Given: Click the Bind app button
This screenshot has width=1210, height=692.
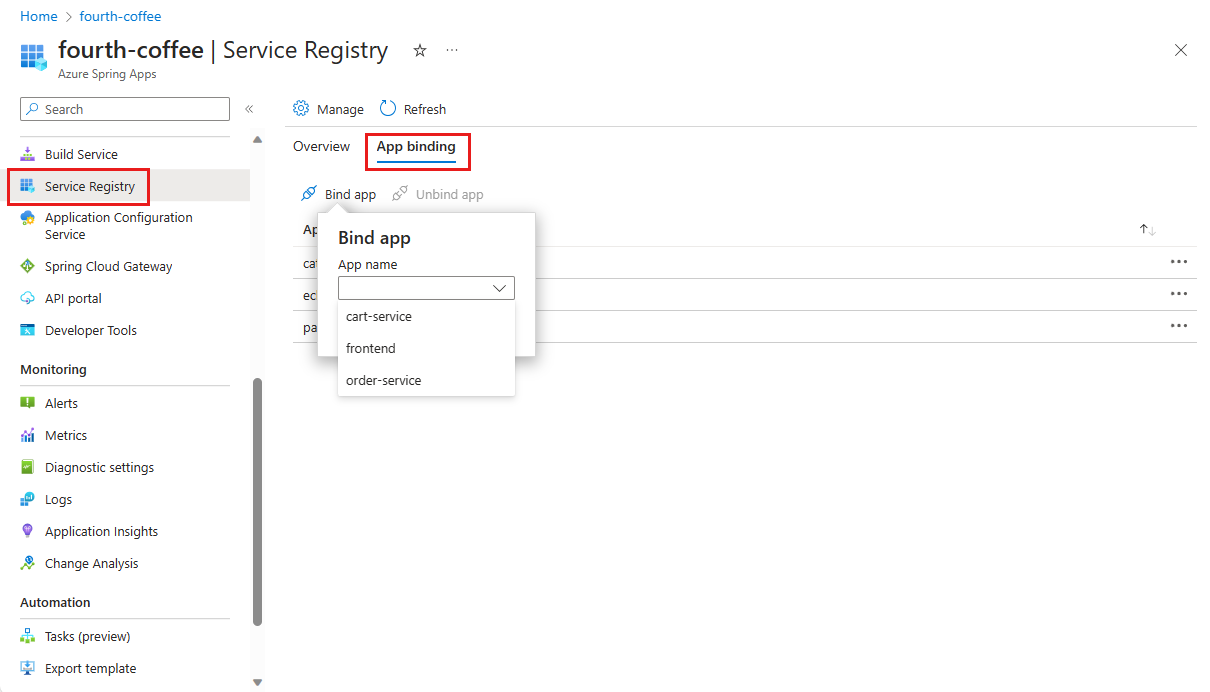Looking at the screenshot, I should (x=339, y=194).
